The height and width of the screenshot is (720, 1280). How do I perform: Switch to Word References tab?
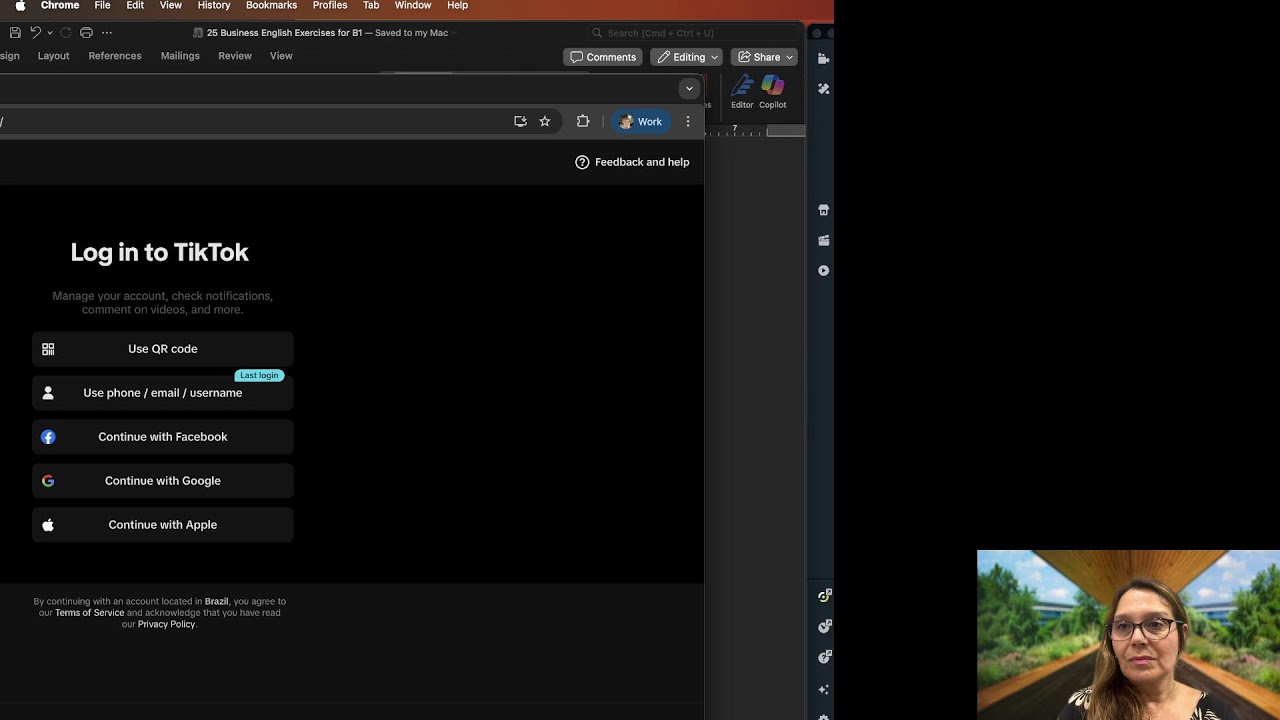pos(115,56)
